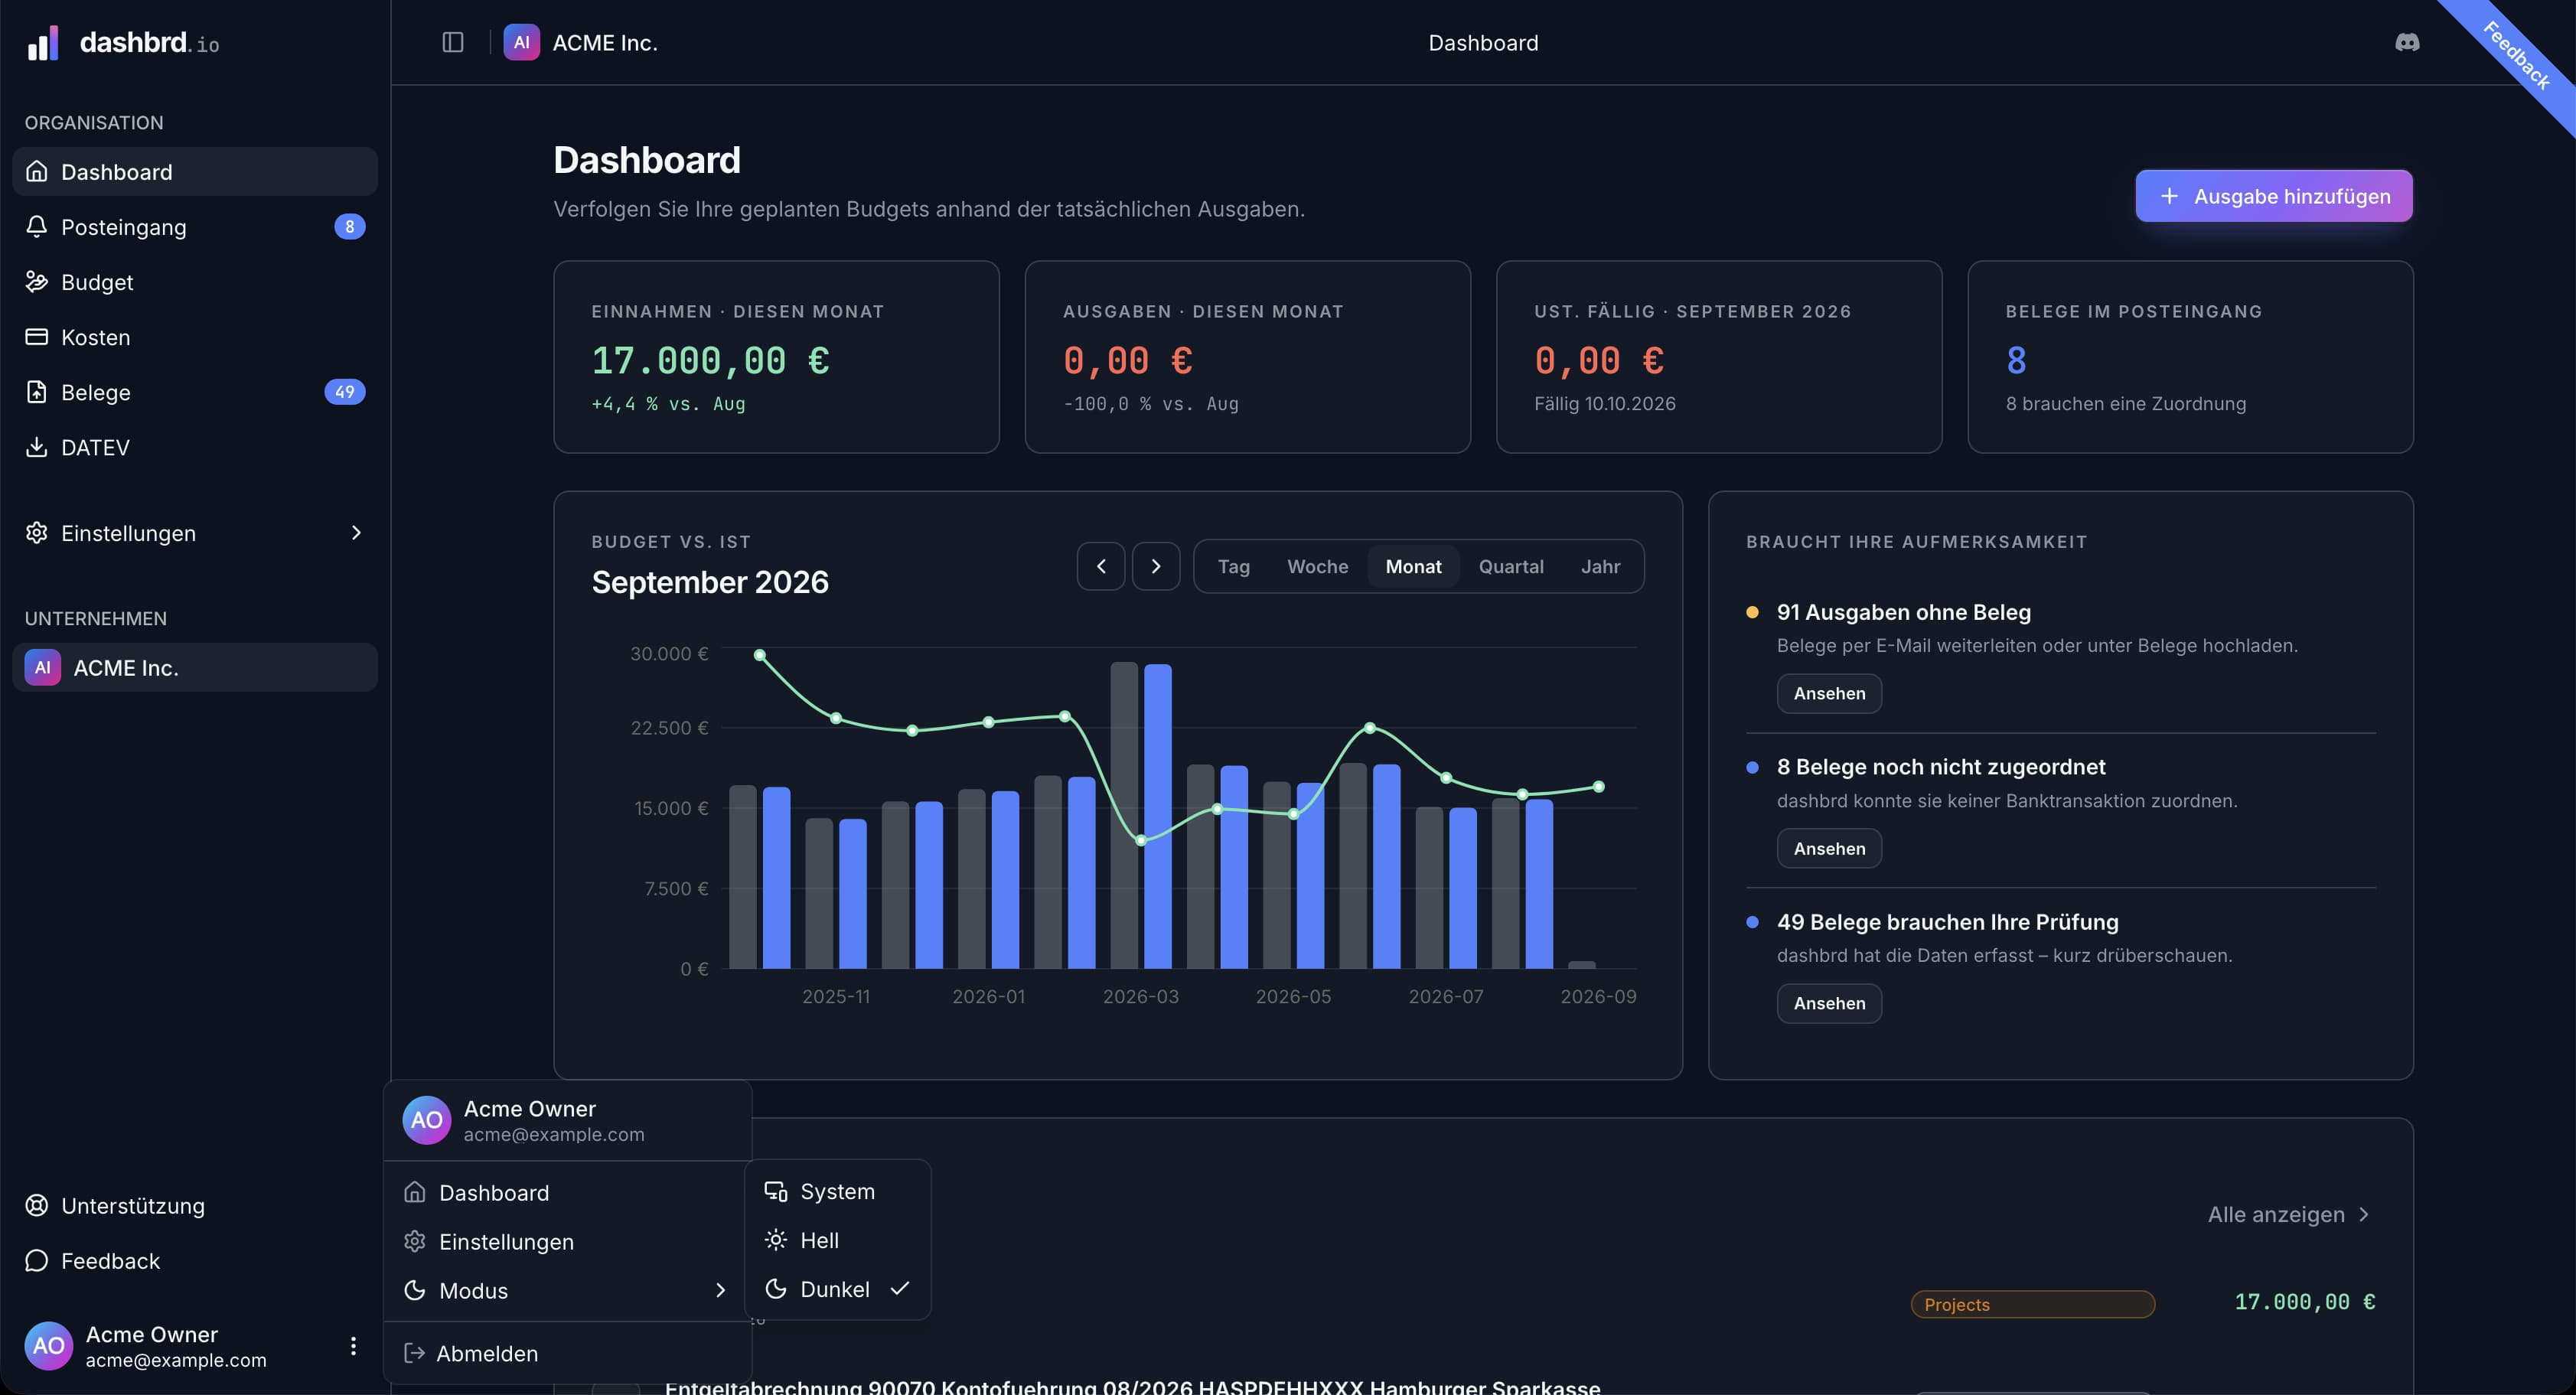The height and width of the screenshot is (1395, 2576).
Task: Click the Projects category tag
Action: pyautogui.click(x=2032, y=1304)
